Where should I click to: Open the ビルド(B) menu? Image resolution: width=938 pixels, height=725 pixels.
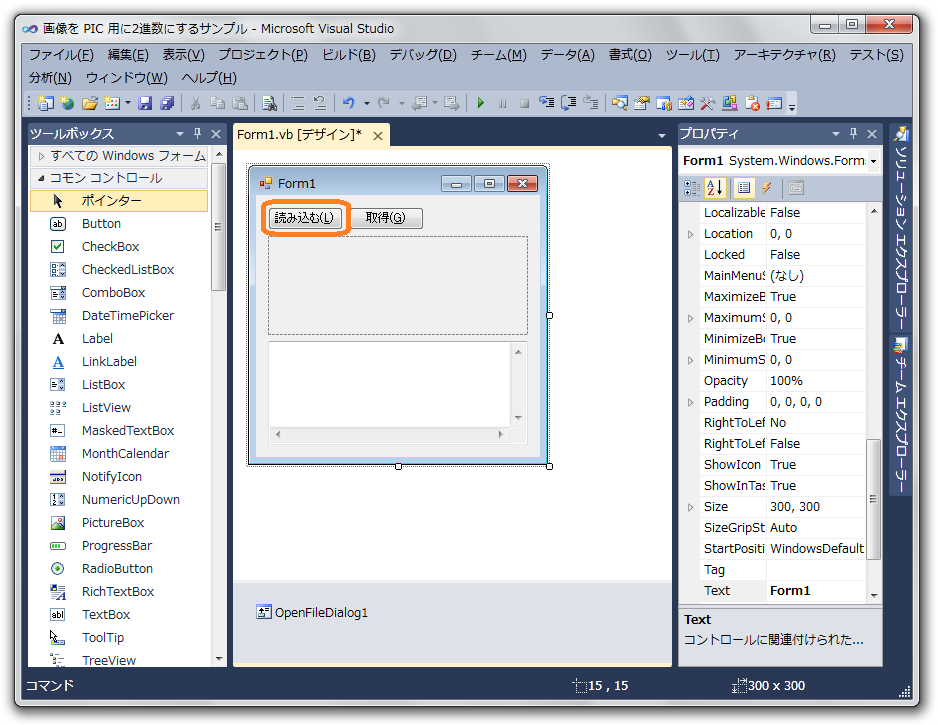(349, 55)
